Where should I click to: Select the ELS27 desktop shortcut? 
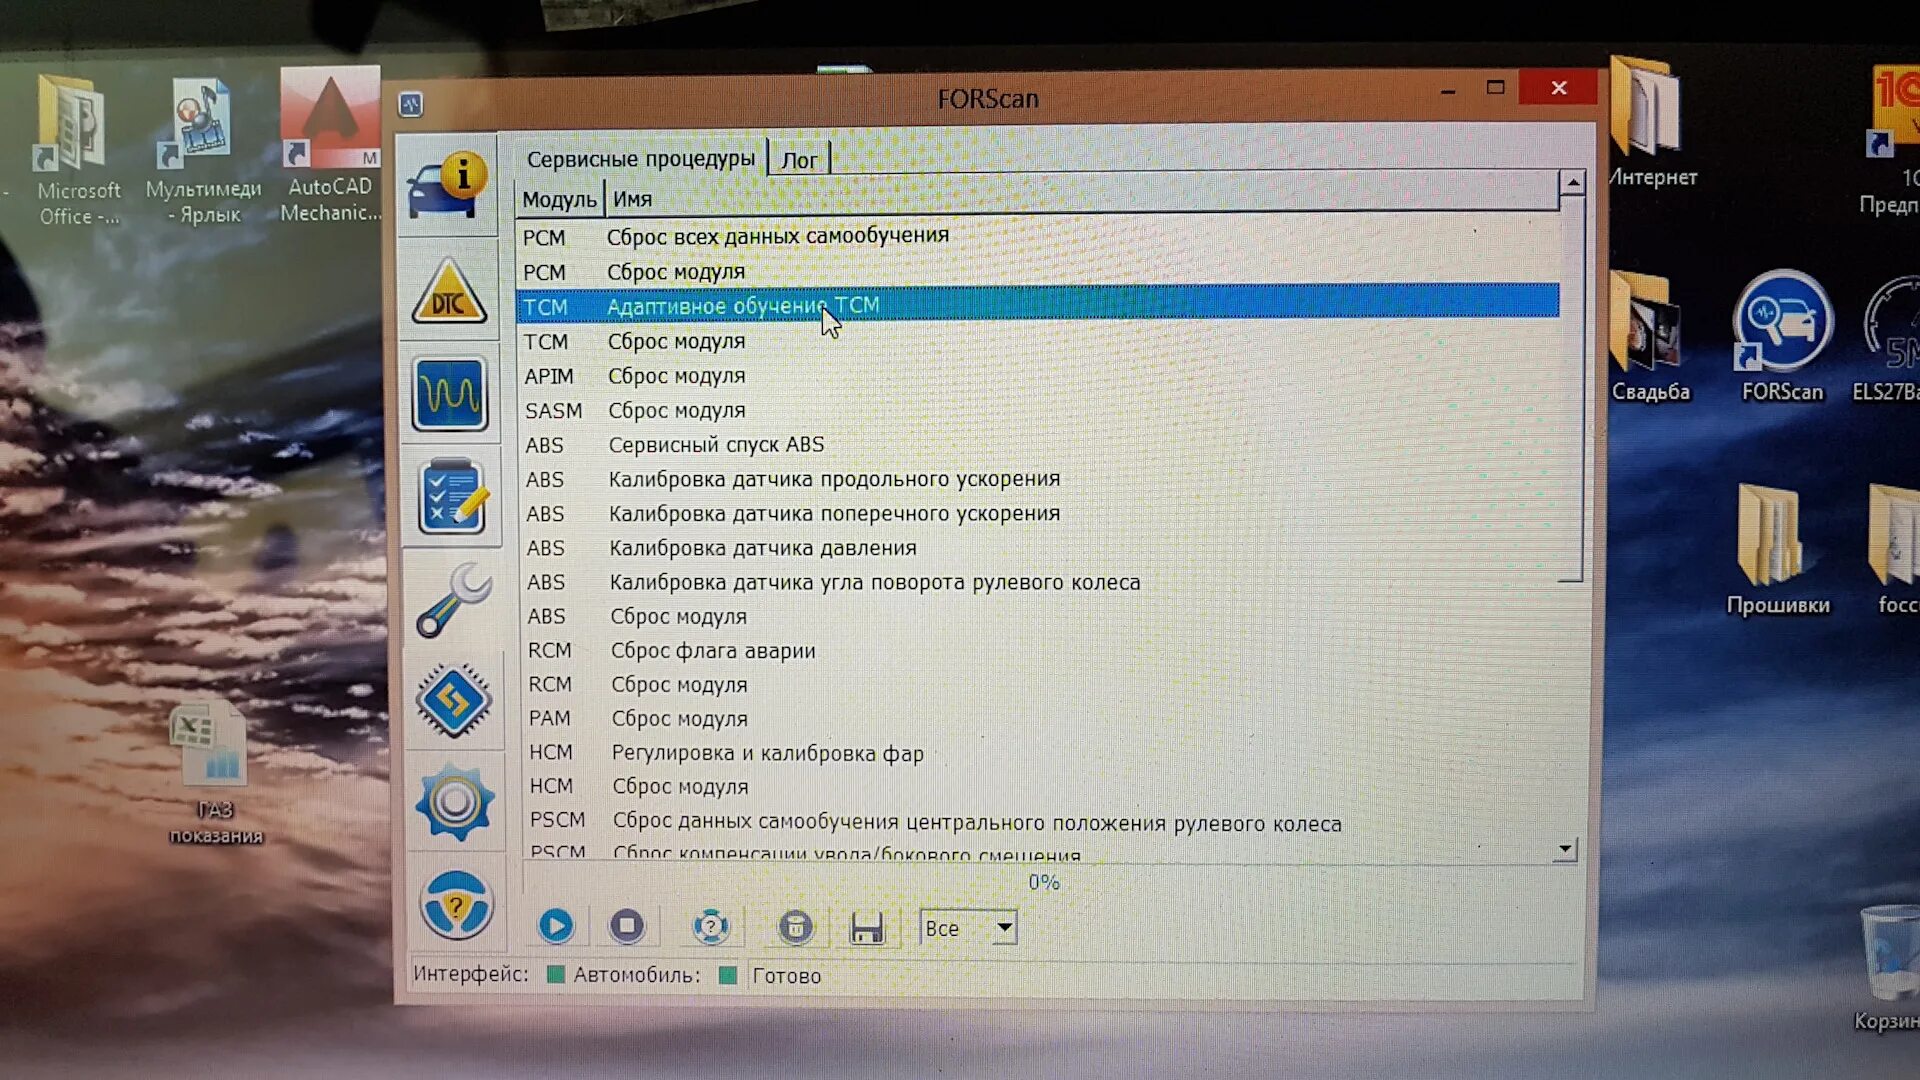coord(1889,338)
